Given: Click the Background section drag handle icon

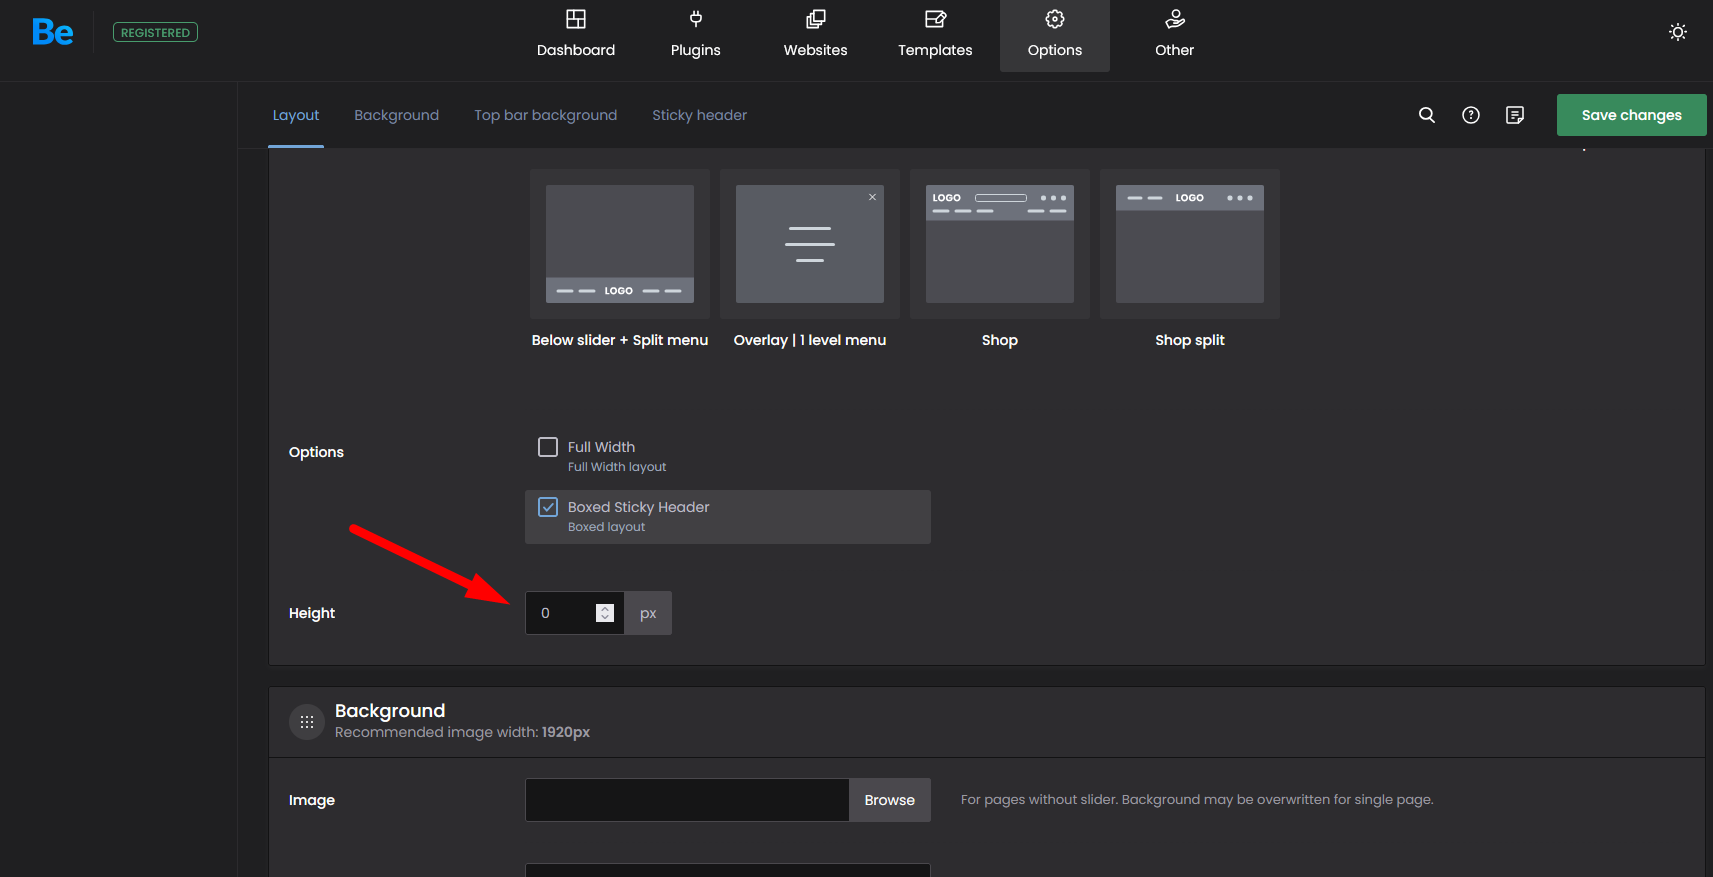Looking at the screenshot, I should tap(307, 721).
